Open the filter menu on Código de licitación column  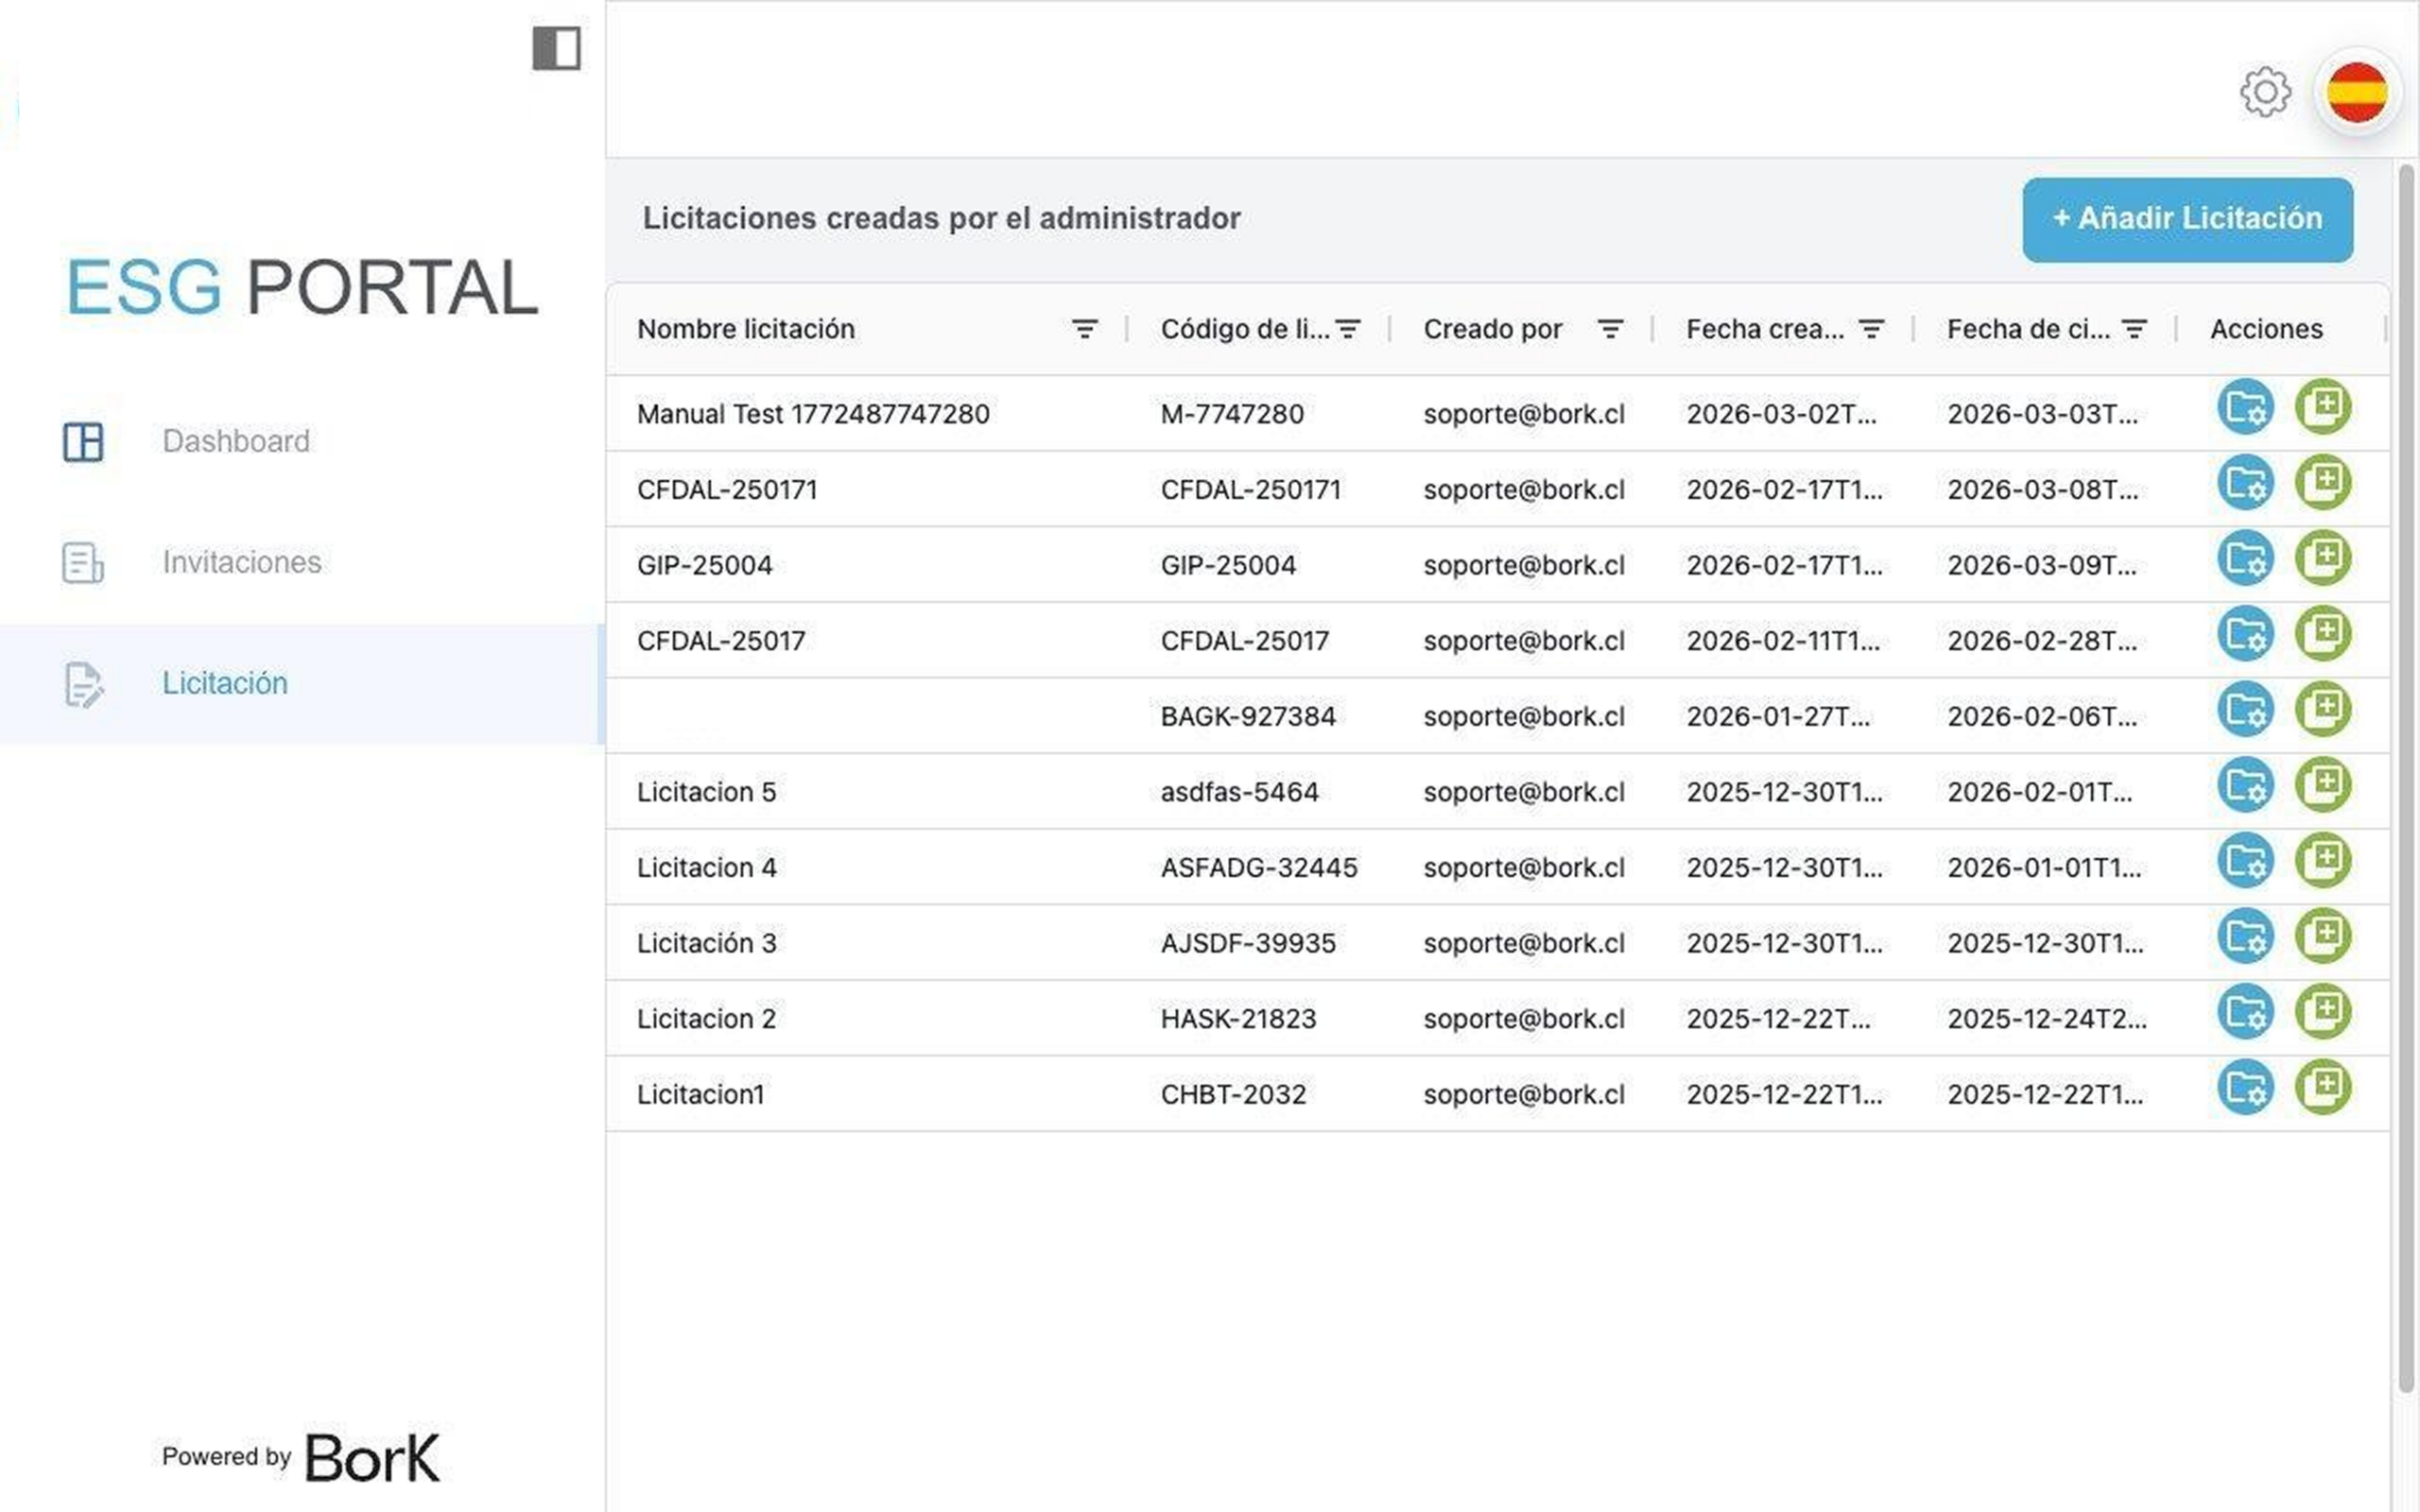point(1348,329)
